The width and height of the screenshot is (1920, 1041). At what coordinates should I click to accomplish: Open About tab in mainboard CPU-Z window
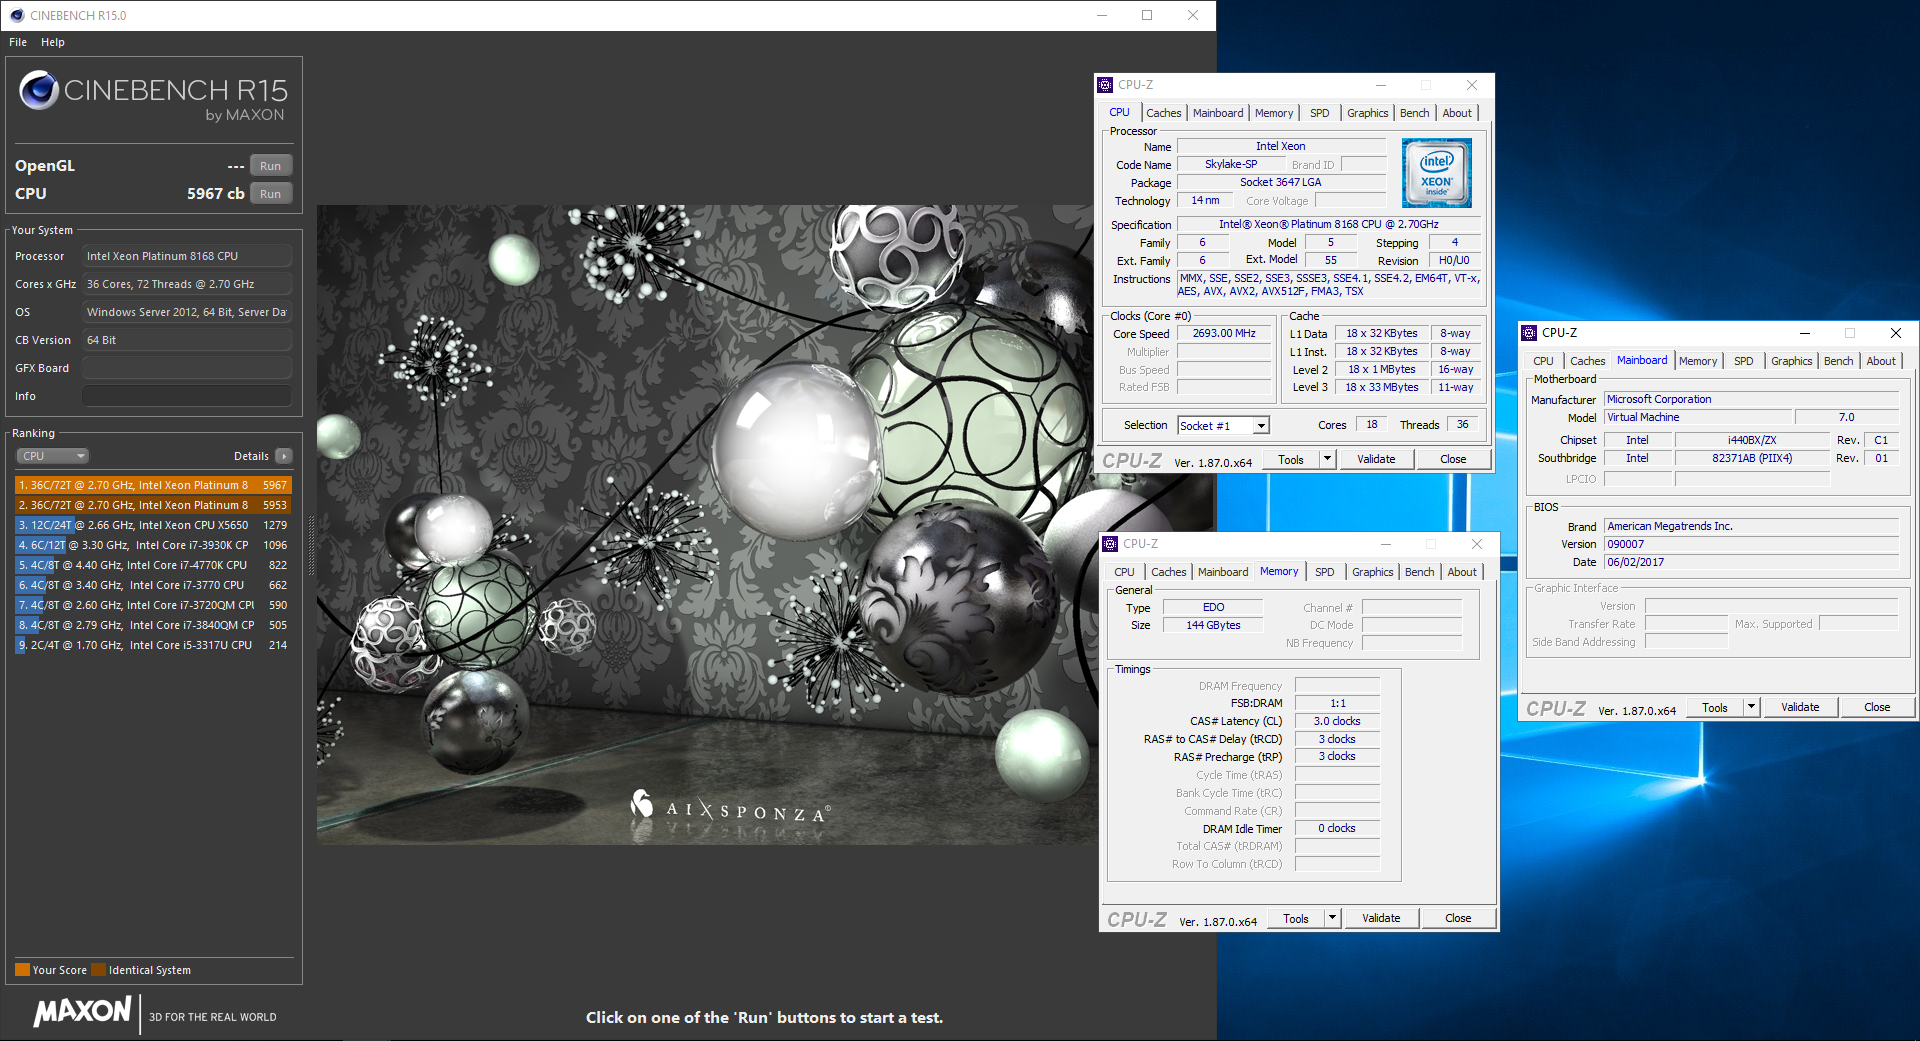(x=1881, y=361)
